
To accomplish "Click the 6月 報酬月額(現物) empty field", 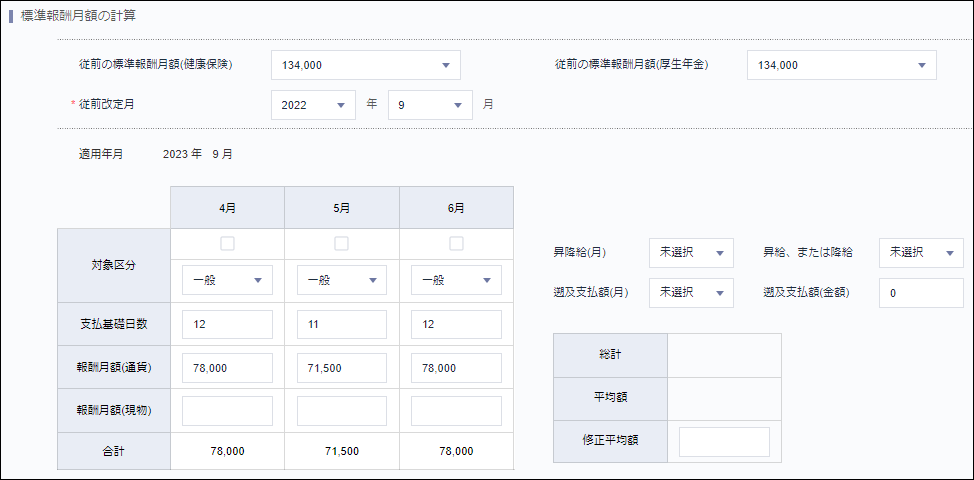I will 456,411.
